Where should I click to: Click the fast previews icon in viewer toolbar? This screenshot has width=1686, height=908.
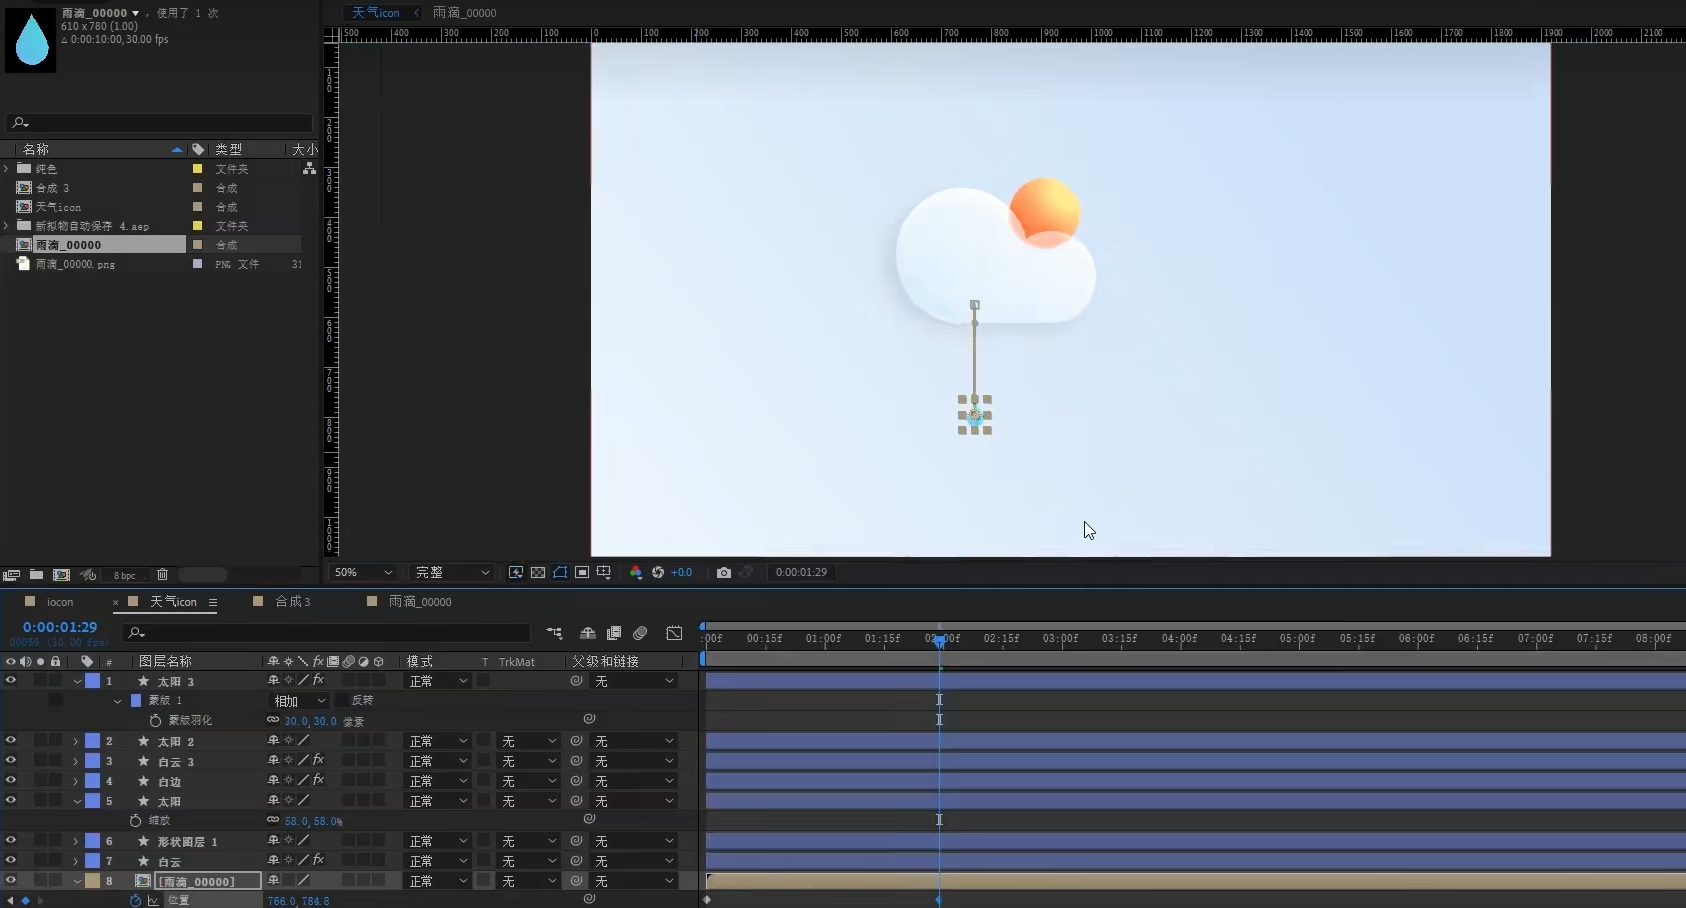coord(516,572)
